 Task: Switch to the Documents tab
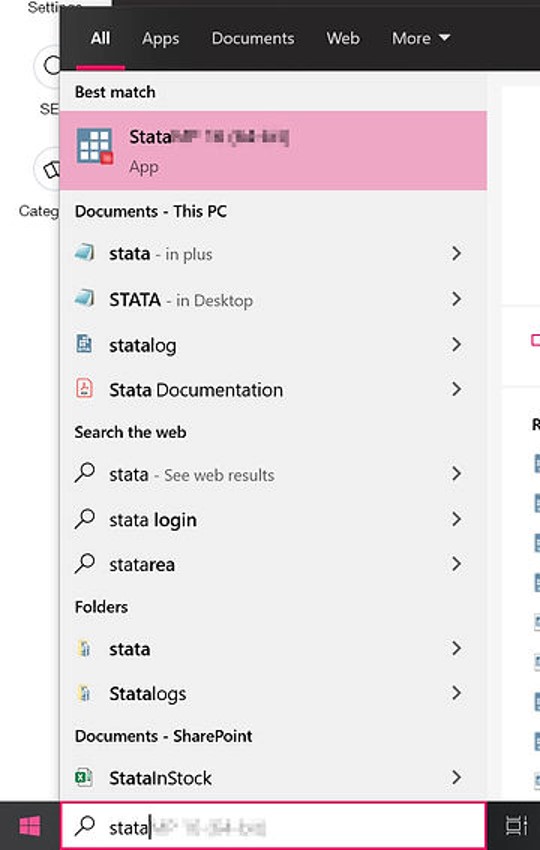[253, 38]
